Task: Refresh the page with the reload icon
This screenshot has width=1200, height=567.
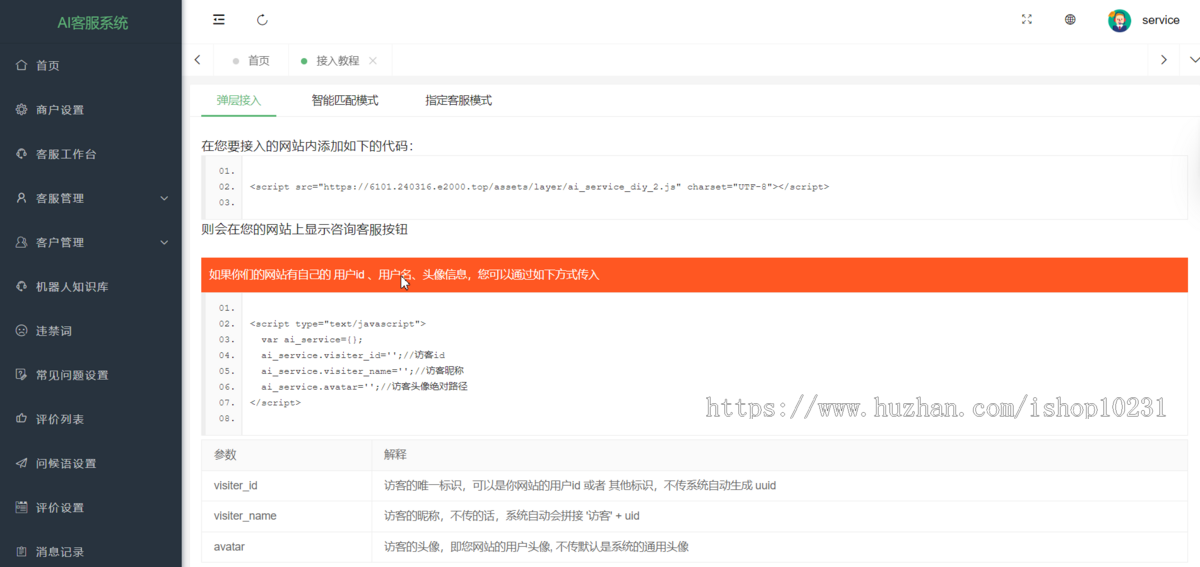Action: pyautogui.click(x=263, y=19)
